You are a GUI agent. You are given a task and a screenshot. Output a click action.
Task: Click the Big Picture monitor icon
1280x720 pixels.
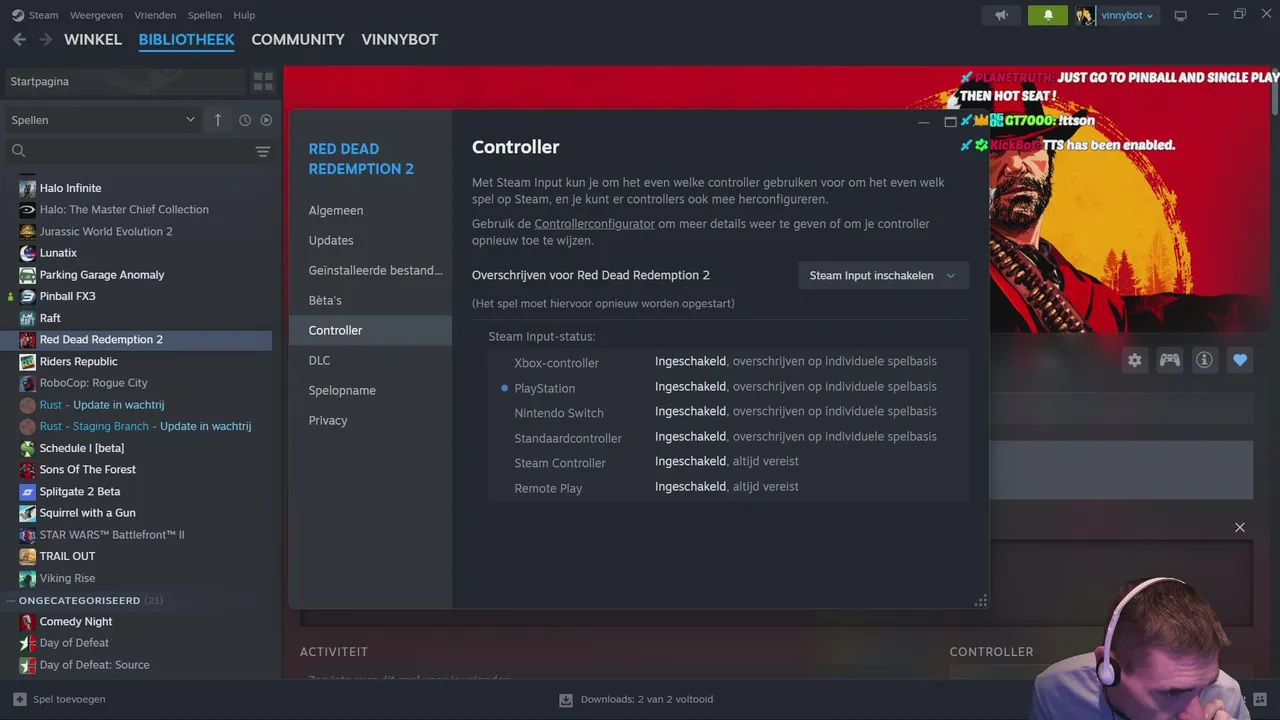pos(1180,15)
